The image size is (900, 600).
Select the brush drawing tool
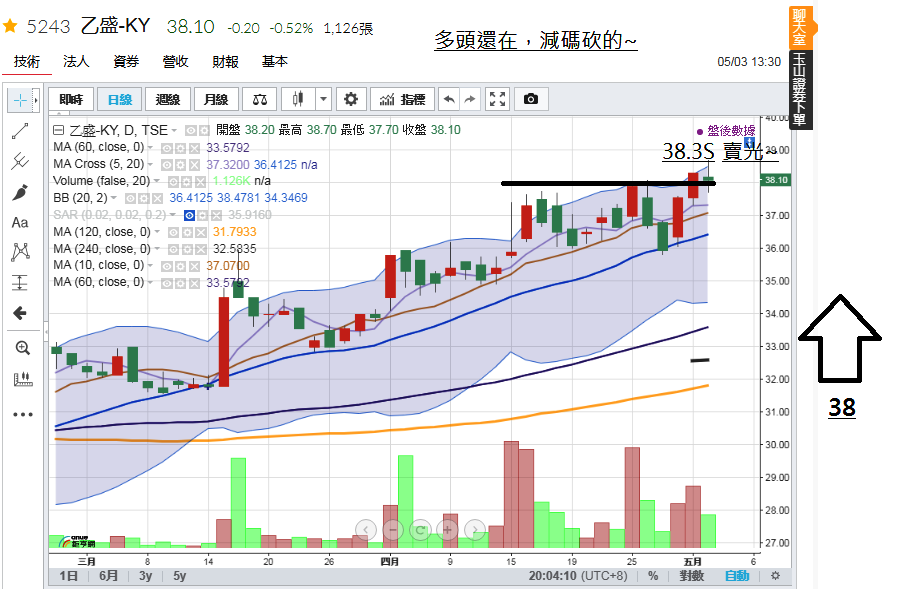coord(20,192)
